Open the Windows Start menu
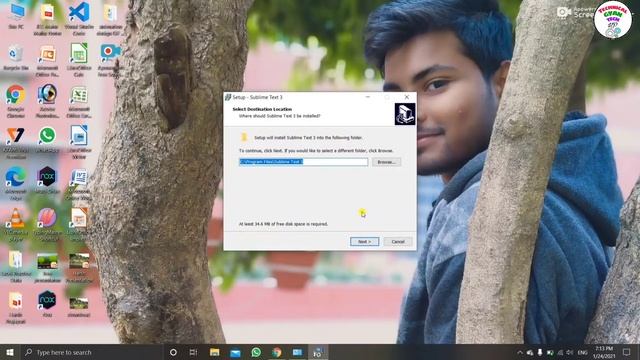This screenshot has height=360, width=640. [10, 352]
